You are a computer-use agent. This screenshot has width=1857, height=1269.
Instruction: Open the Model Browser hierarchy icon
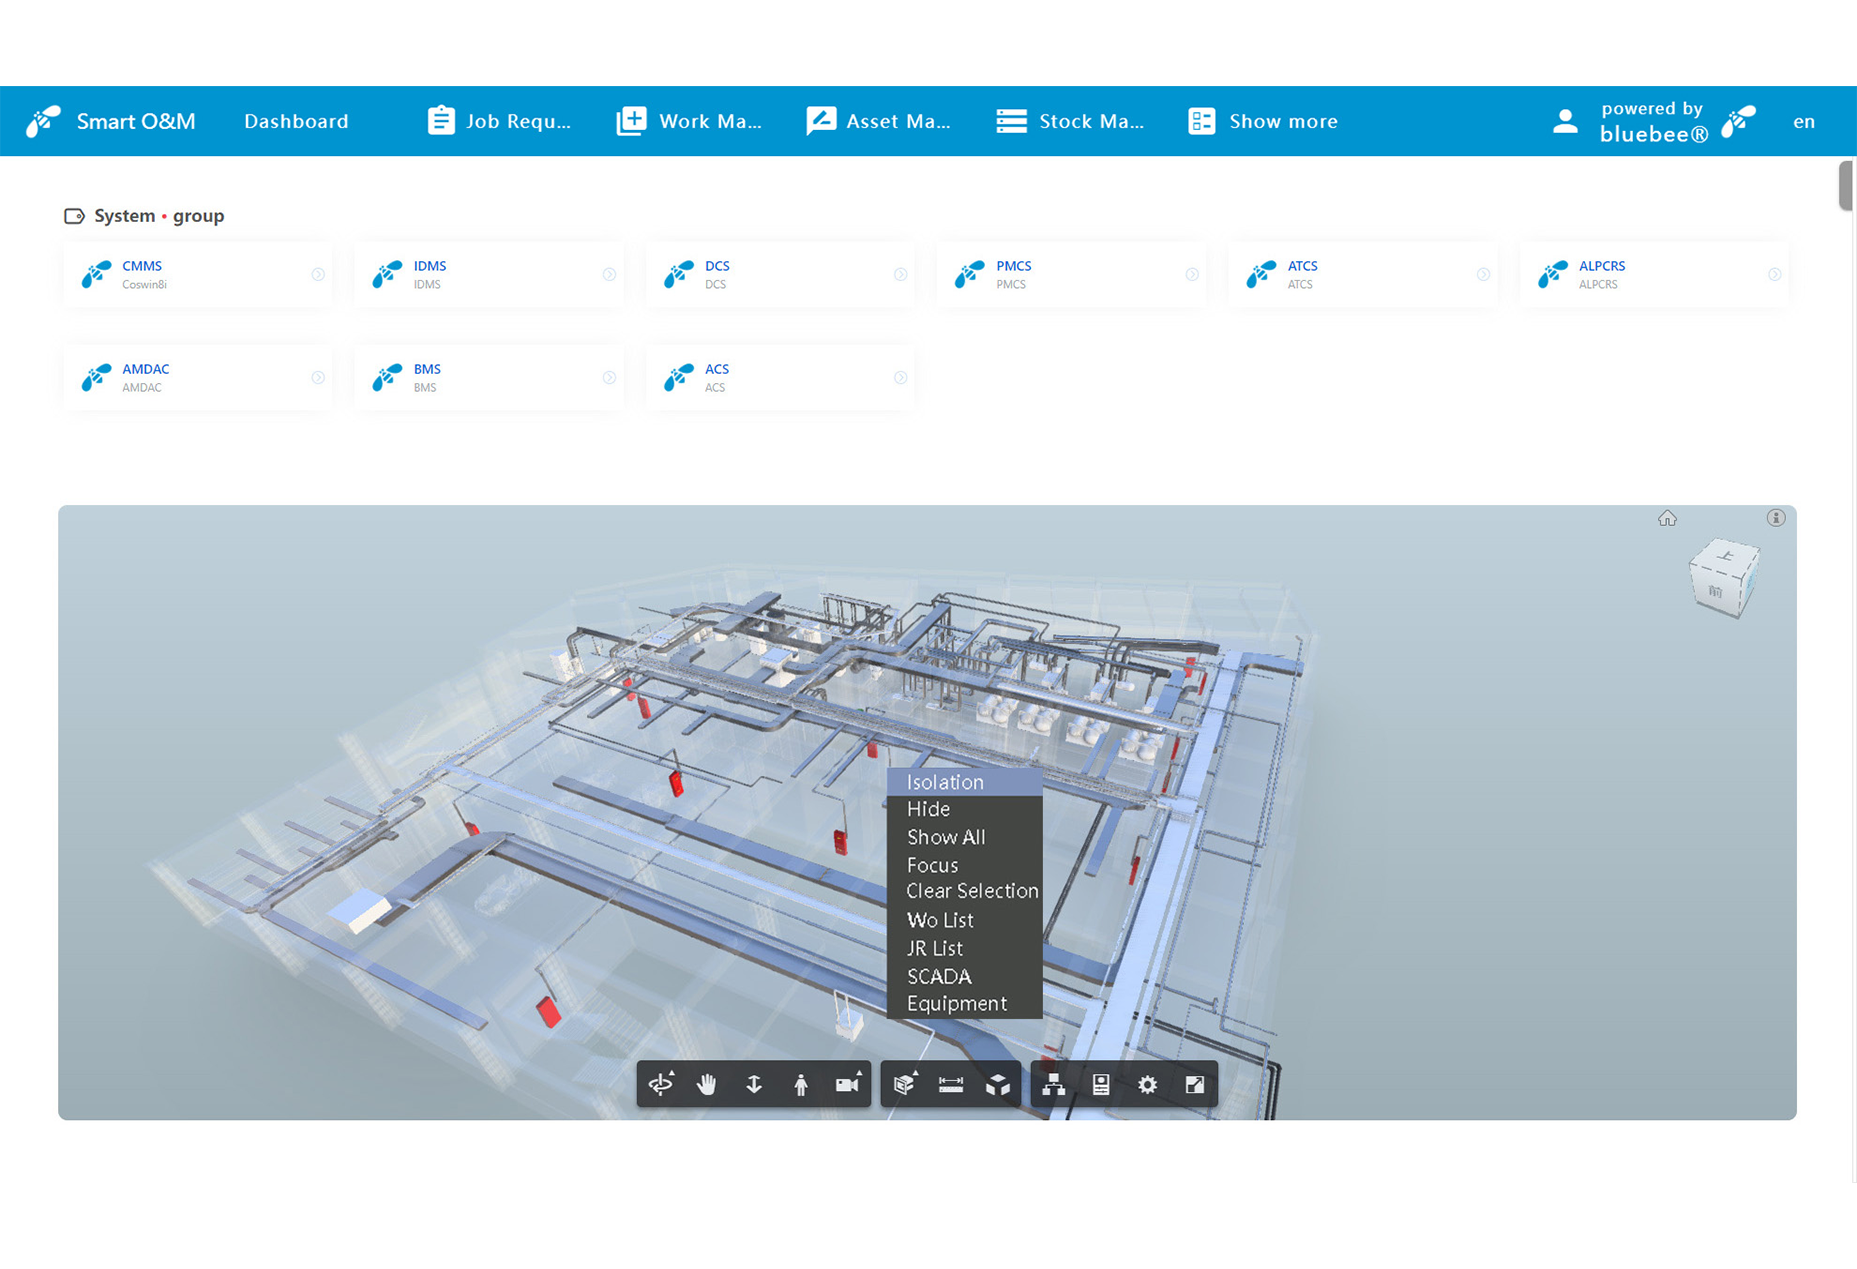pos(1053,1084)
